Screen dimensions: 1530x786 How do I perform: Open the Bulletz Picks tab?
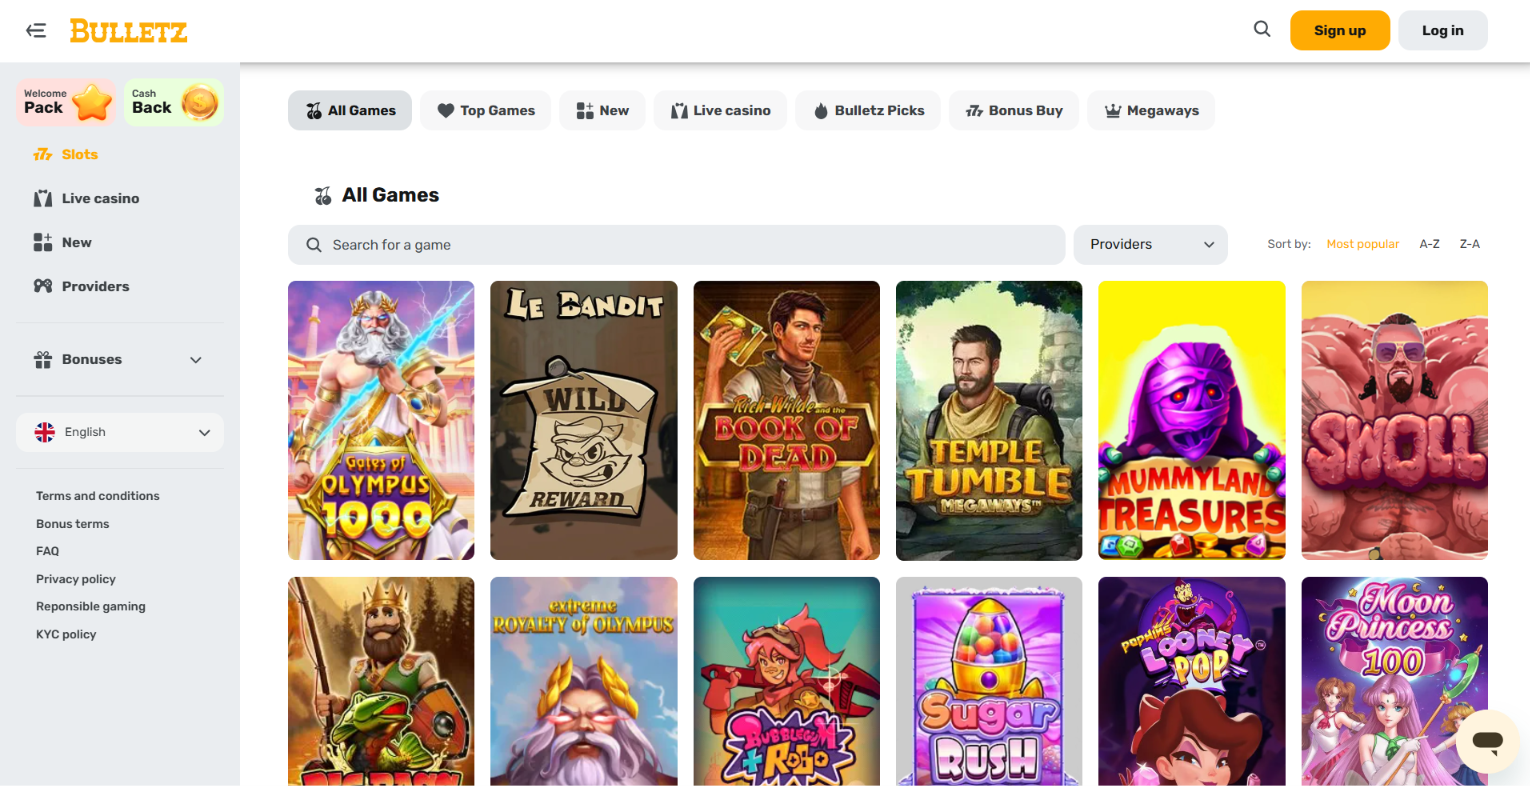point(868,110)
